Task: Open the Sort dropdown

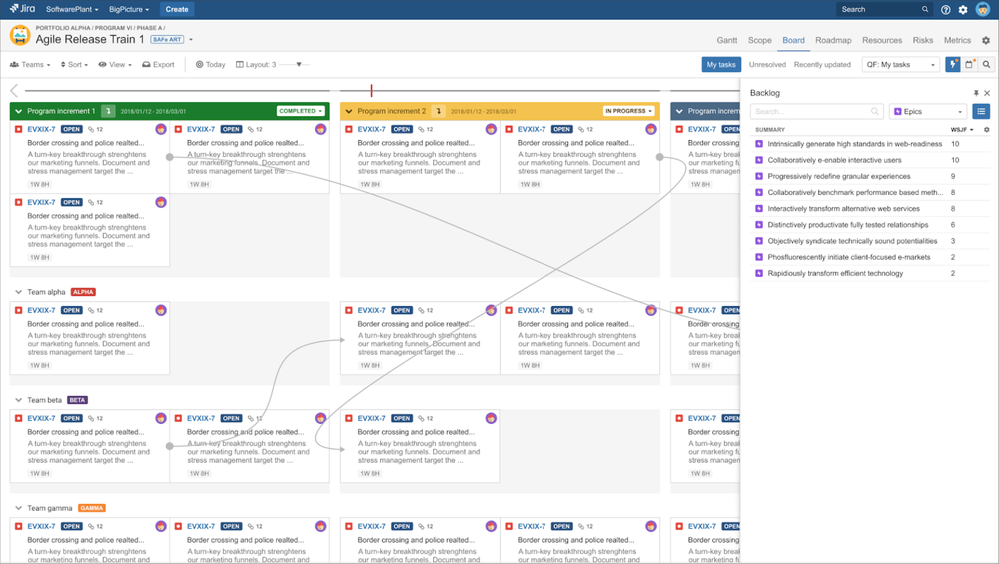Action: (74, 64)
